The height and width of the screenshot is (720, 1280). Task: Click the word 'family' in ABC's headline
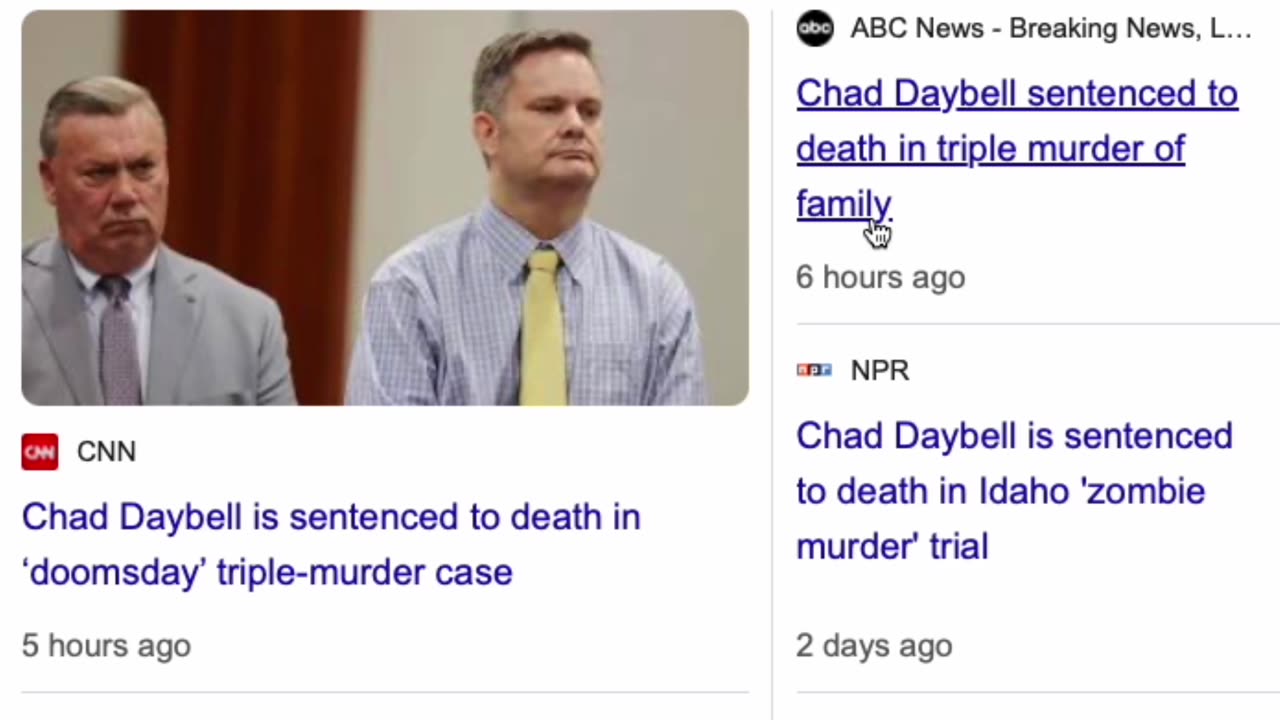tap(842, 204)
